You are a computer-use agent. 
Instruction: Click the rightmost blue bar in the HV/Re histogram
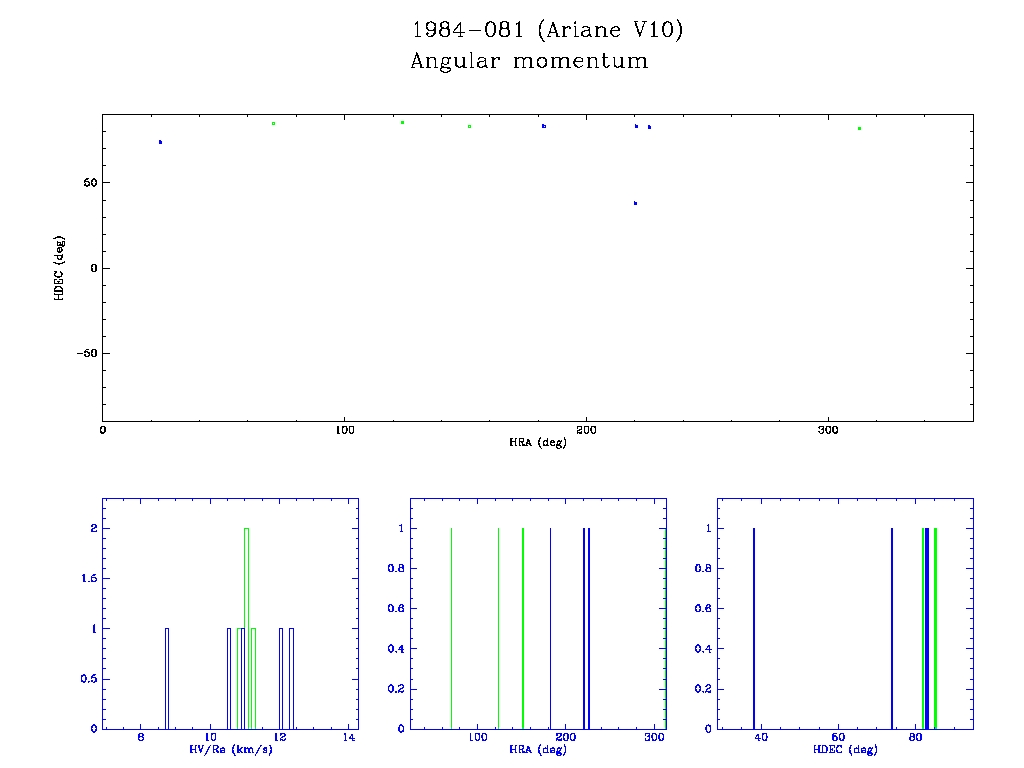291,679
